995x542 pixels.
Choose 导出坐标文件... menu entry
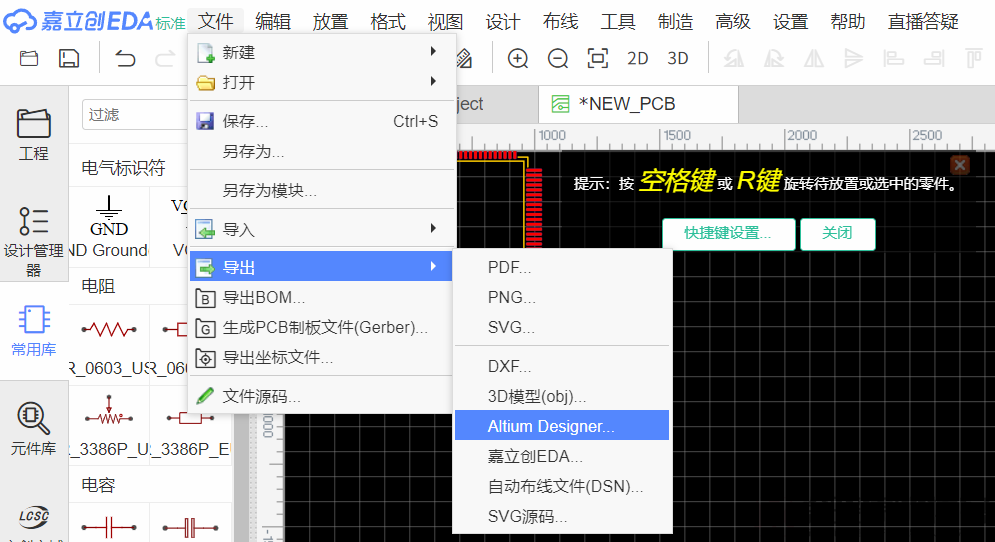(322, 357)
